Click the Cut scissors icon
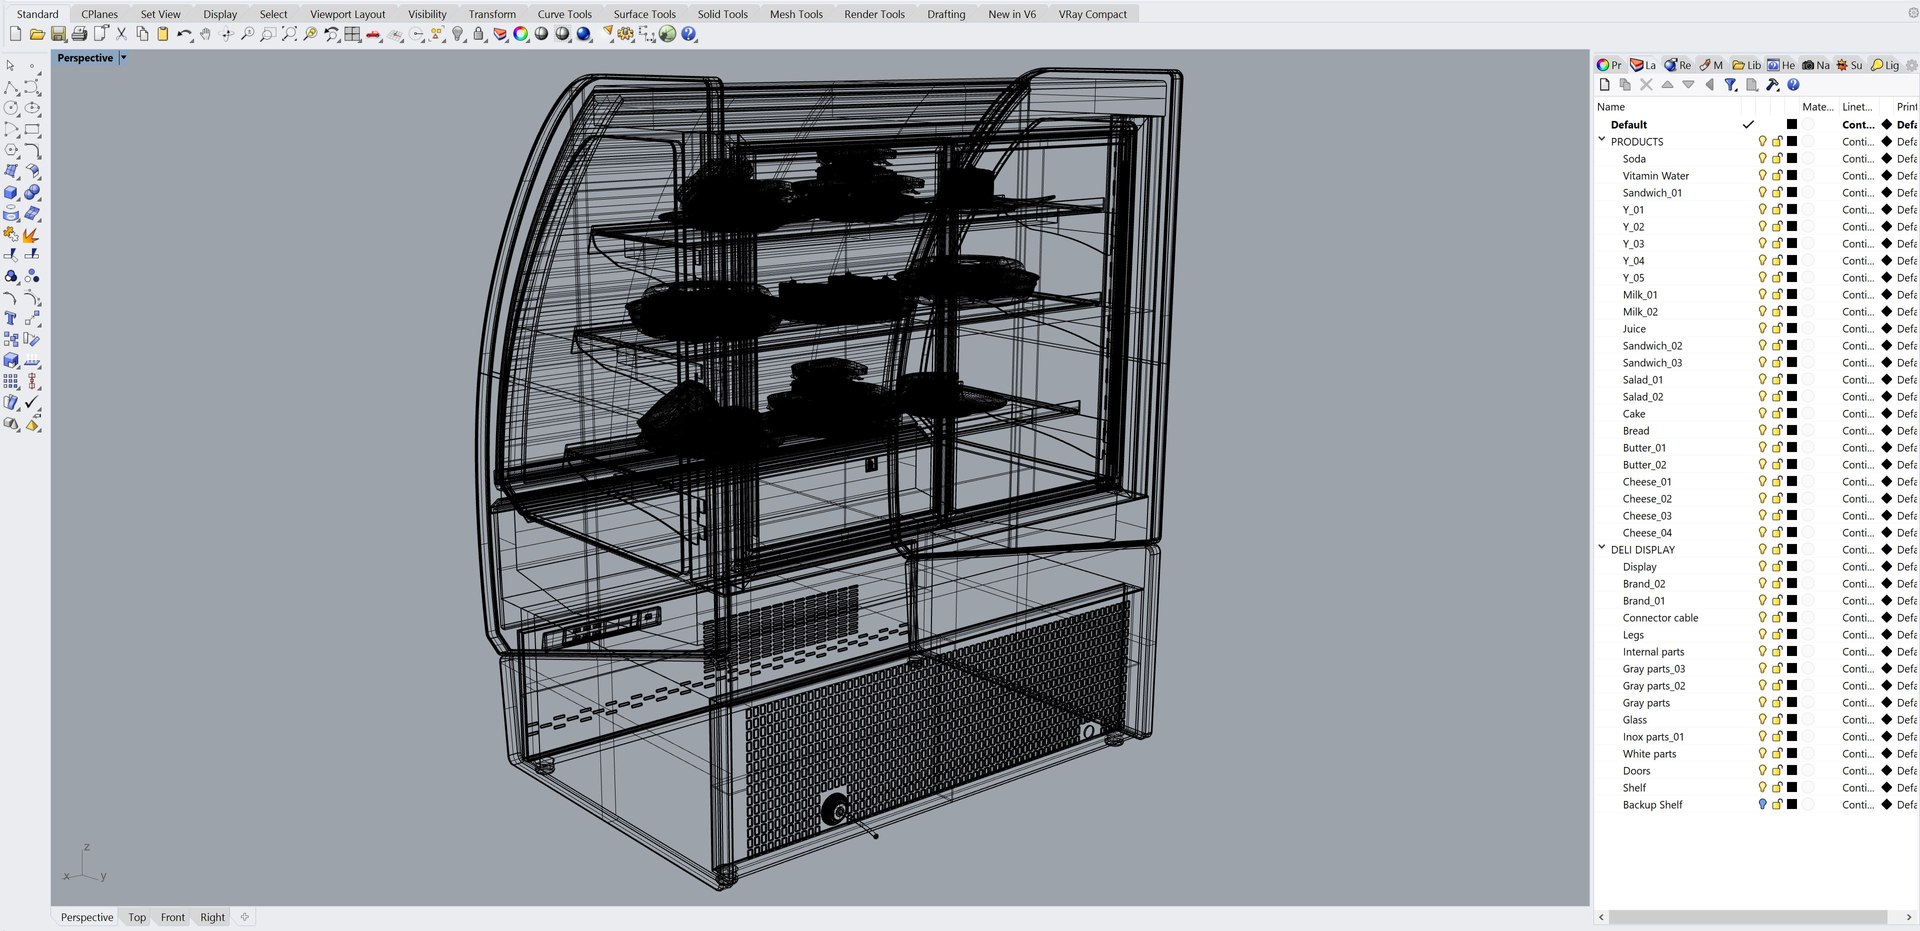 tap(121, 34)
